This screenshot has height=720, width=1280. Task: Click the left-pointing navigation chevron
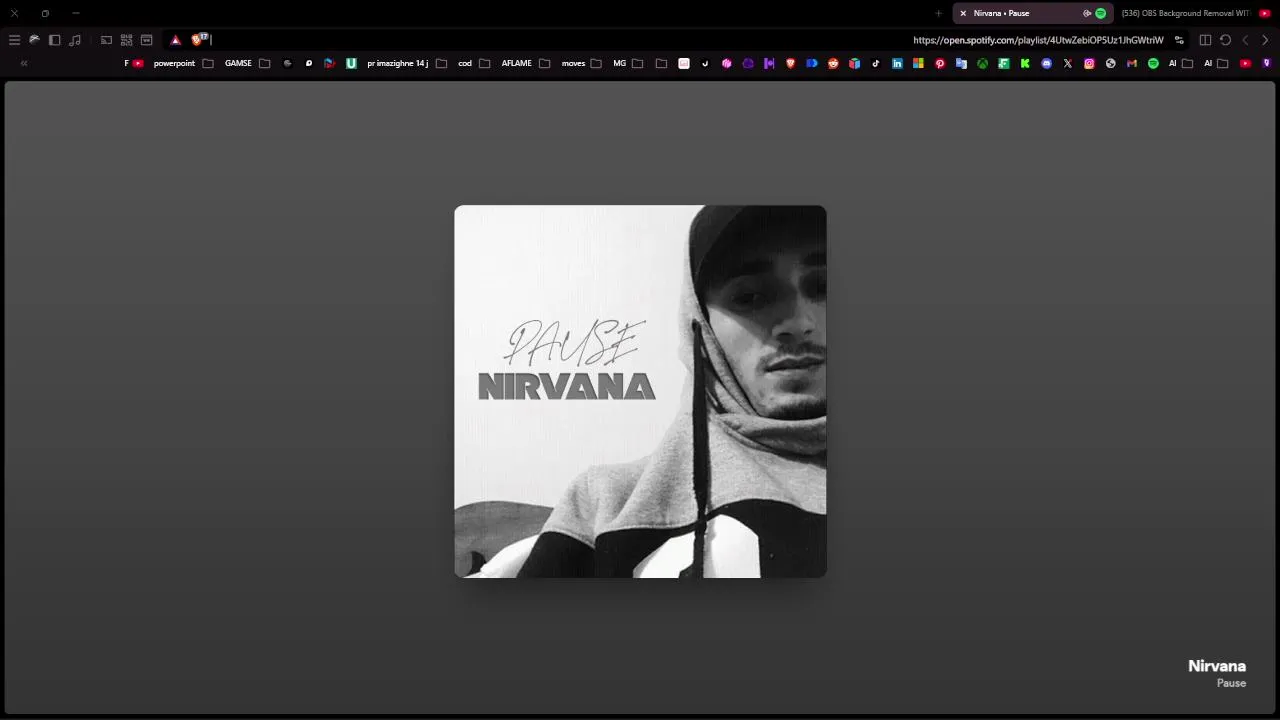click(x=1245, y=40)
